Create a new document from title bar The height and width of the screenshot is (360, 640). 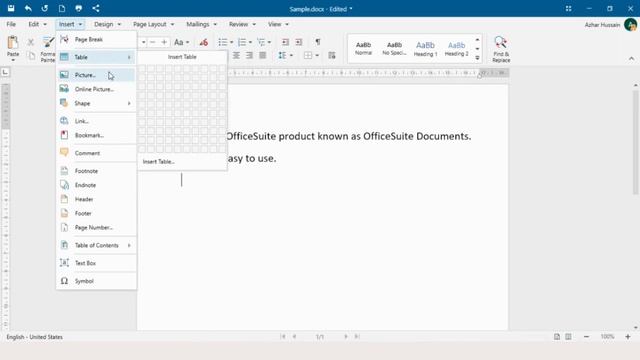tap(62, 8)
